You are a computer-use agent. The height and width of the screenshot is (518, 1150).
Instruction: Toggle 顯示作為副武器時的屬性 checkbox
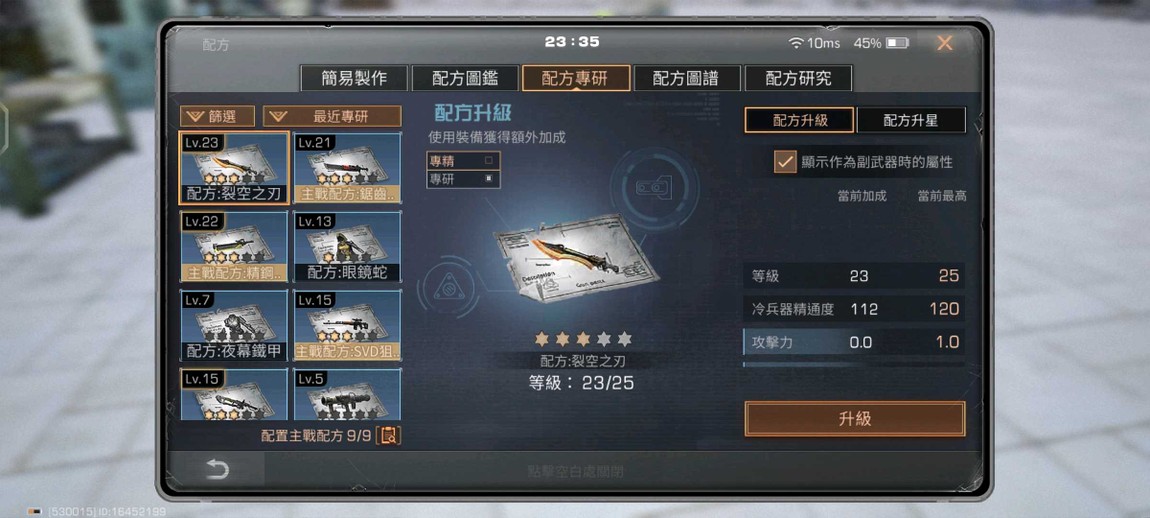[x=785, y=162]
